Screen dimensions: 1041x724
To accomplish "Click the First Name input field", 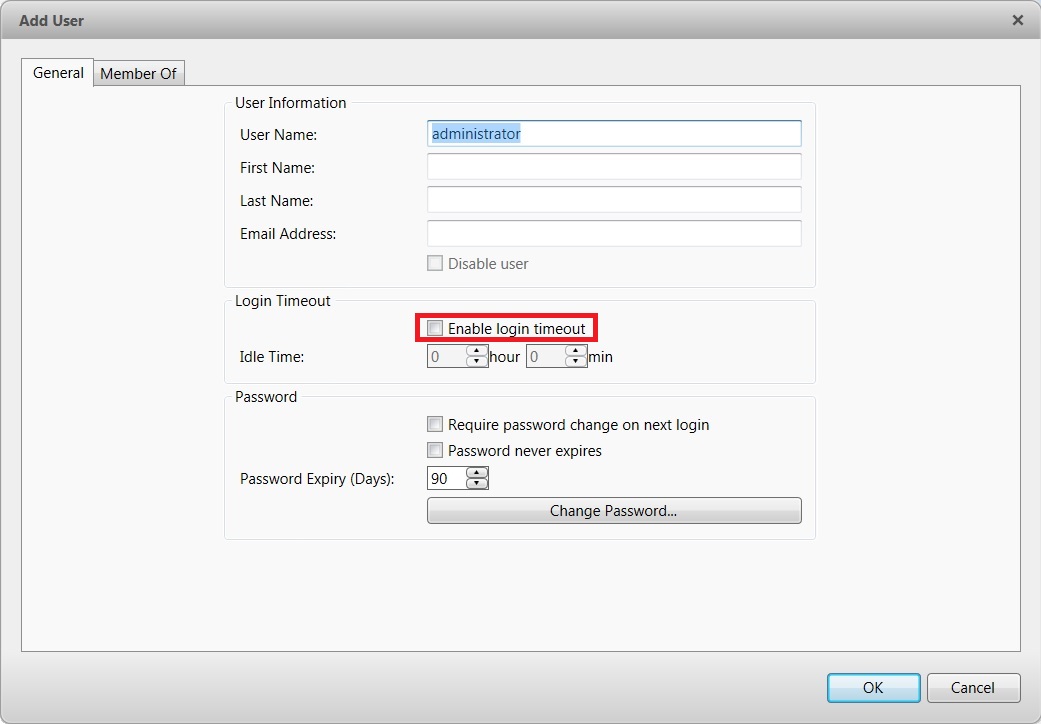I will [614, 166].
